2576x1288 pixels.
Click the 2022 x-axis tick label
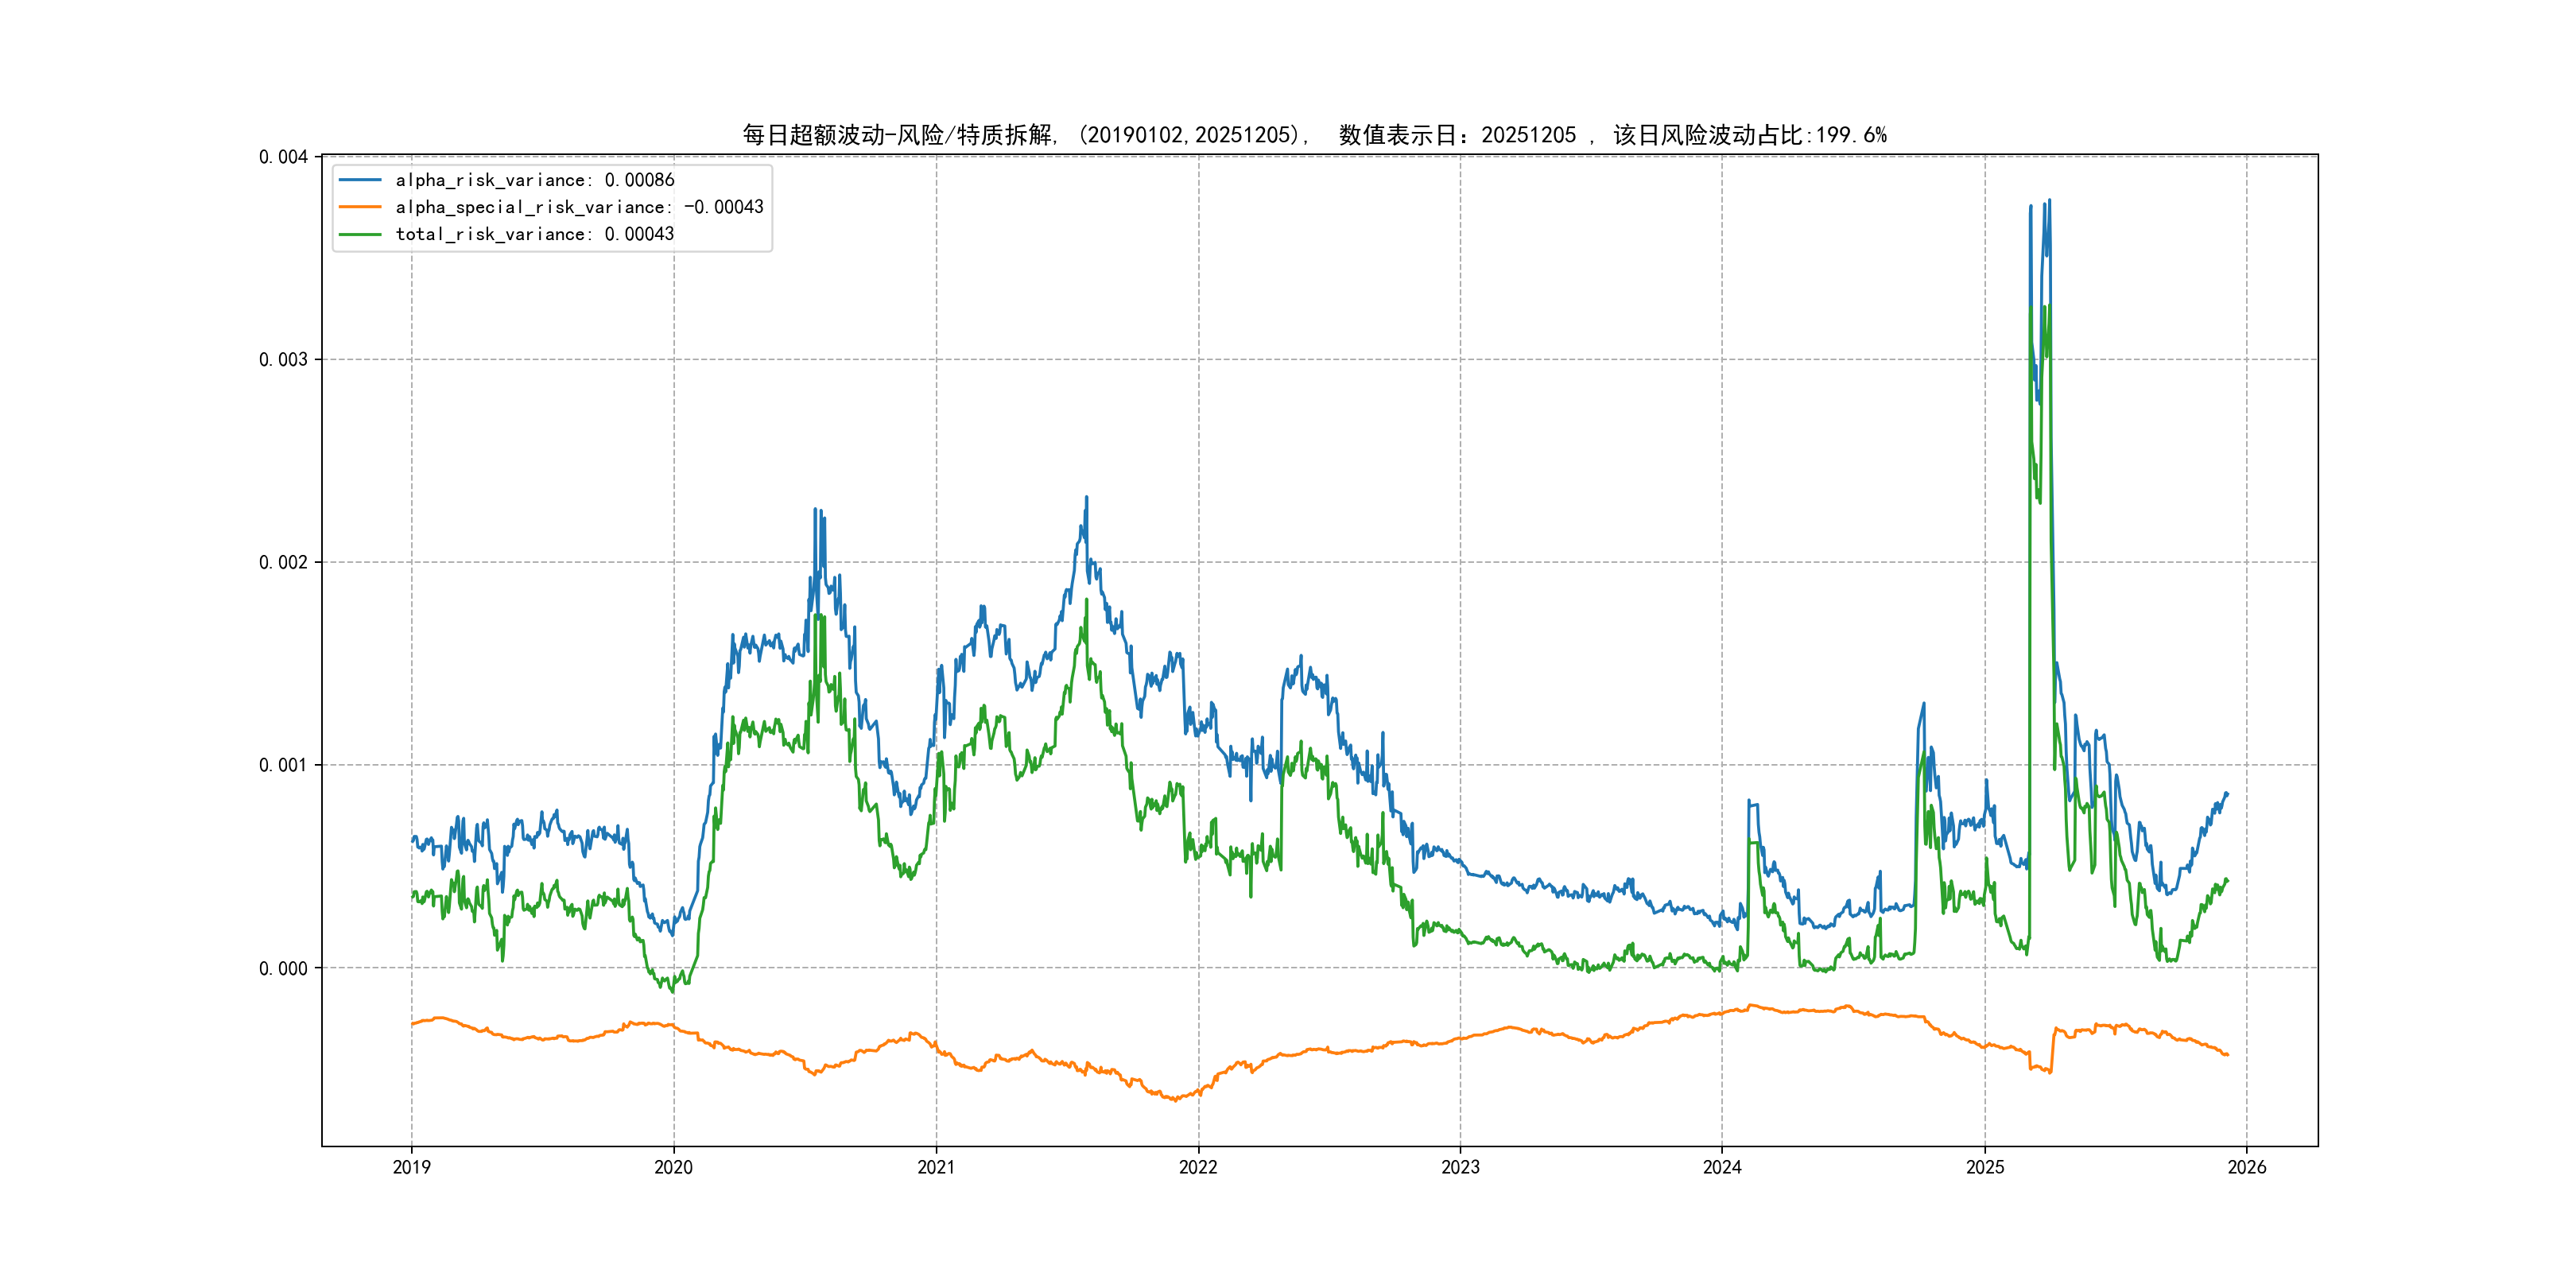click(x=1198, y=1167)
